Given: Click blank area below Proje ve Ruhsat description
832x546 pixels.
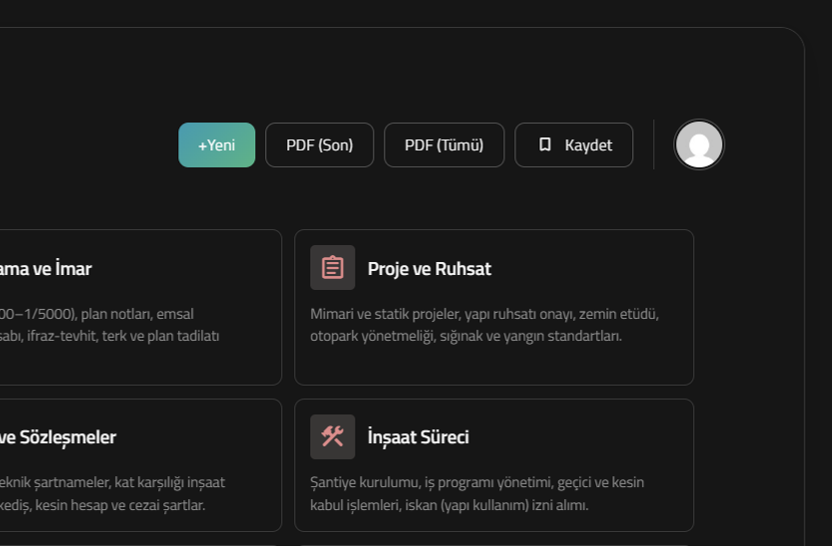Looking at the screenshot, I should [494, 365].
